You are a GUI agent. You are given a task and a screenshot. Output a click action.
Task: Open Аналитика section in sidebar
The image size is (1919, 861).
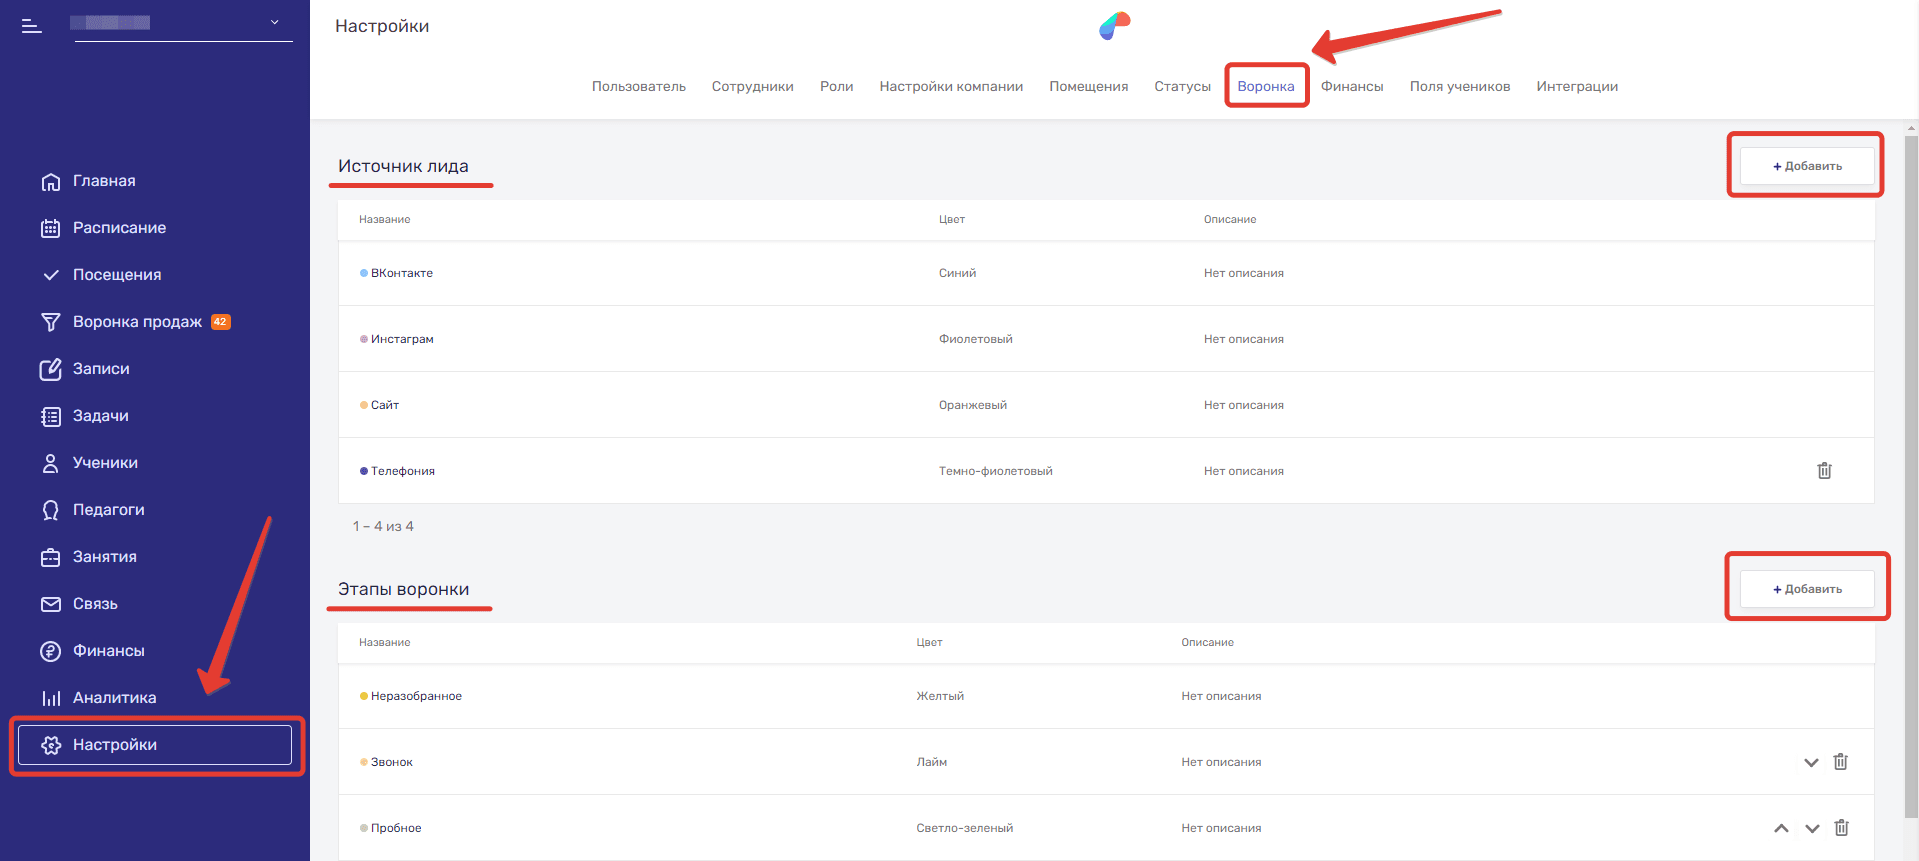point(114,698)
